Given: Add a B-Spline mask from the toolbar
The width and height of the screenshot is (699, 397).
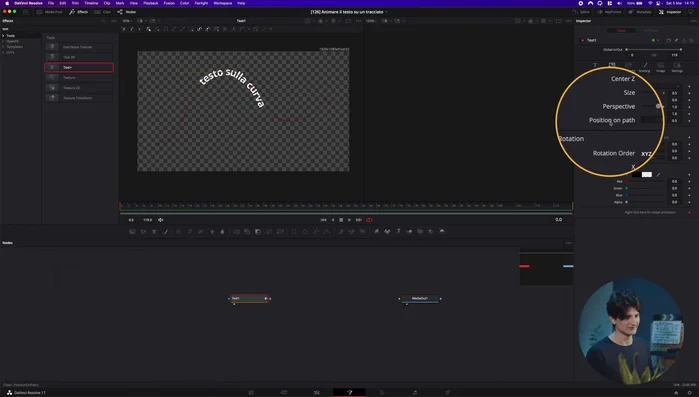Looking at the screenshot, I should point(327,232).
